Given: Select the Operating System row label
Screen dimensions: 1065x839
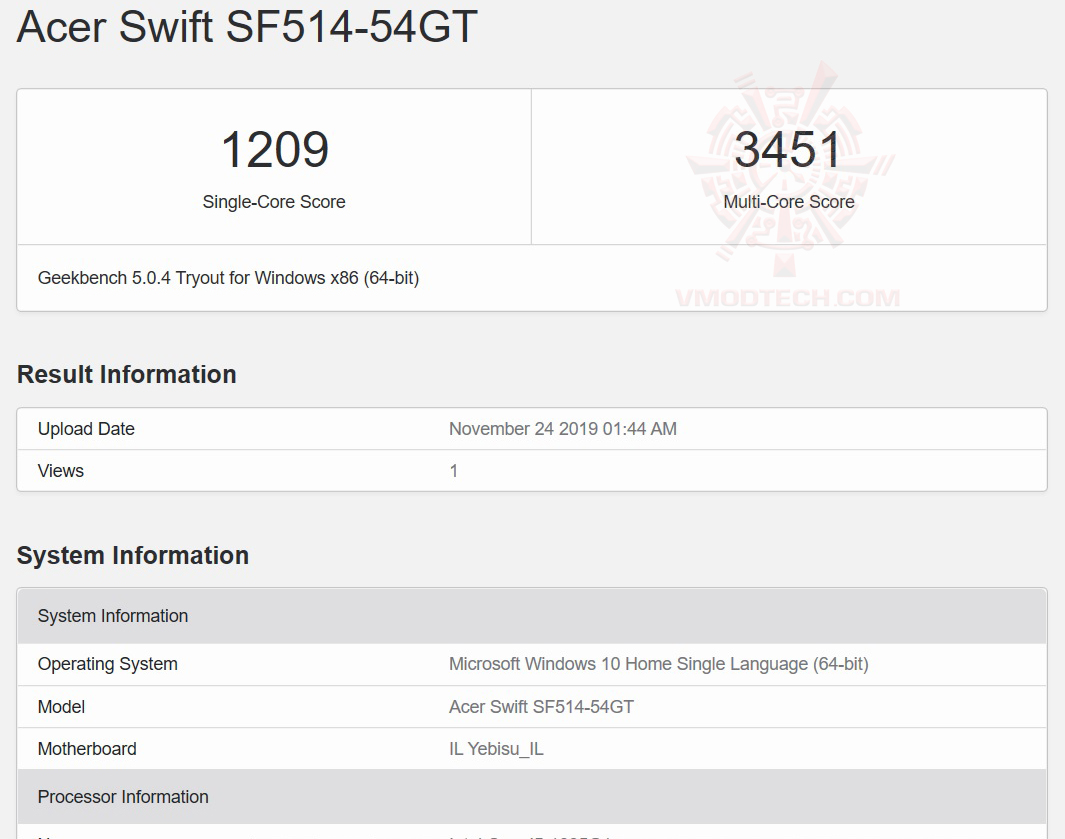Looking at the screenshot, I should coord(108,664).
